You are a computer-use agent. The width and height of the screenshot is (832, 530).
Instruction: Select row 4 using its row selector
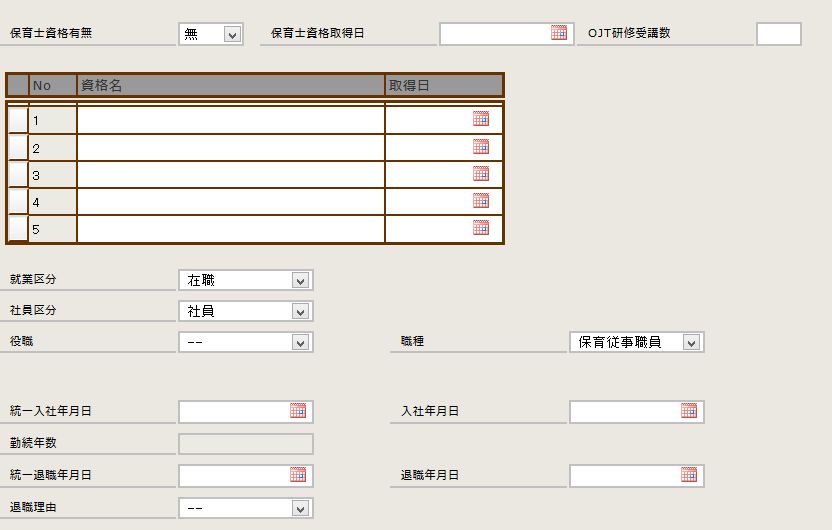pos(17,201)
